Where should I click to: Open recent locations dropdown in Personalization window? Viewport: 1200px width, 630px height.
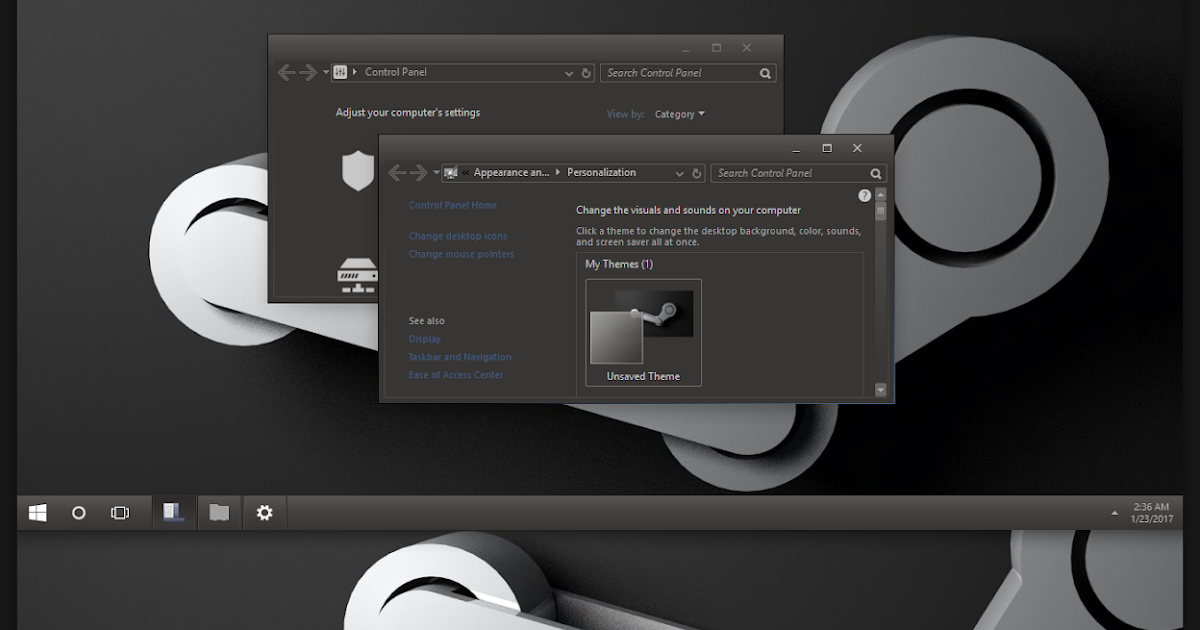(x=436, y=173)
